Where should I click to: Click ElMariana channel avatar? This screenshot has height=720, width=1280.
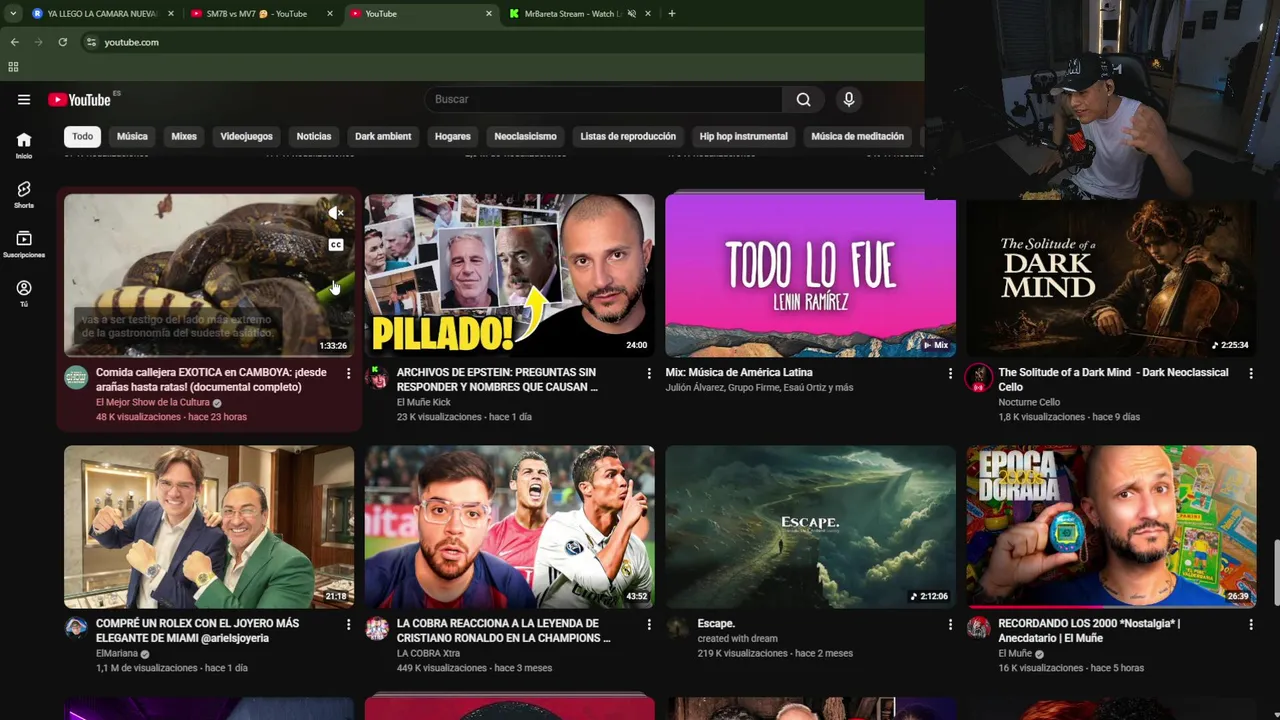[x=76, y=628]
